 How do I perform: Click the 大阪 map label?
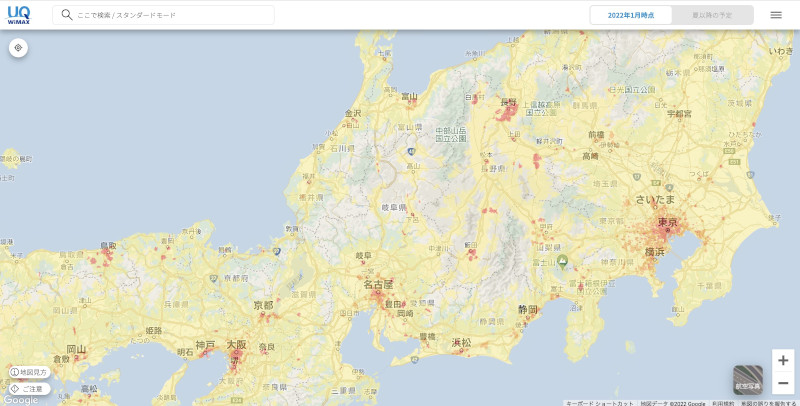pyautogui.click(x=236, y=345)
